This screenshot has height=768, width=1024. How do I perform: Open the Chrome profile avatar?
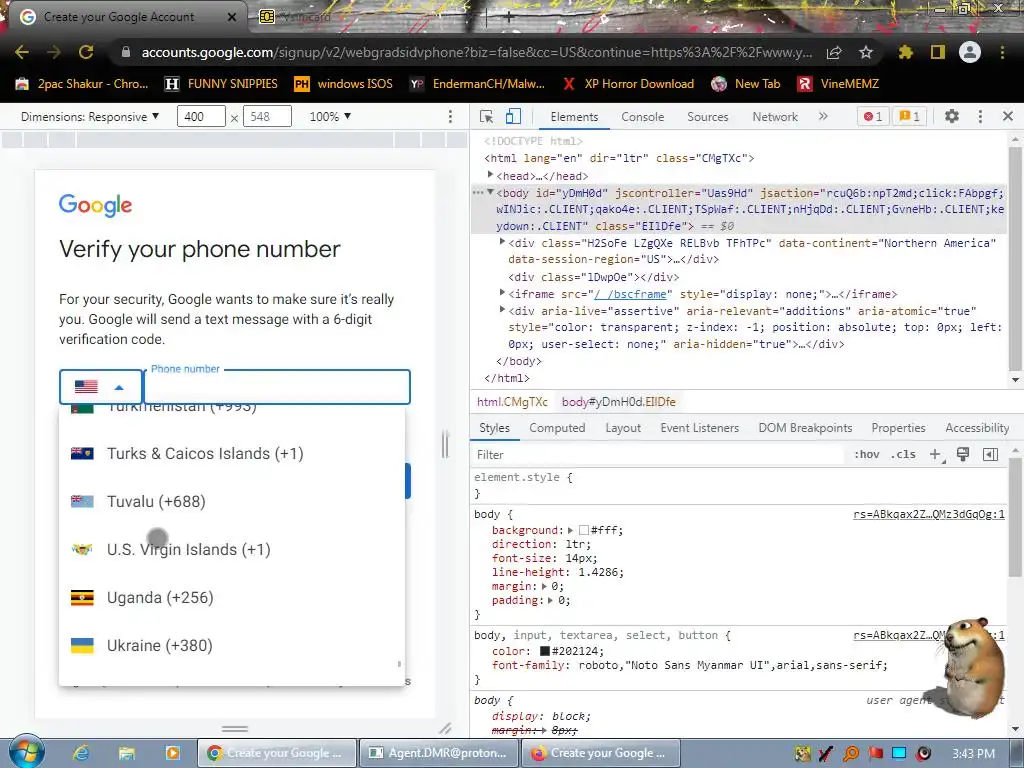970,52
